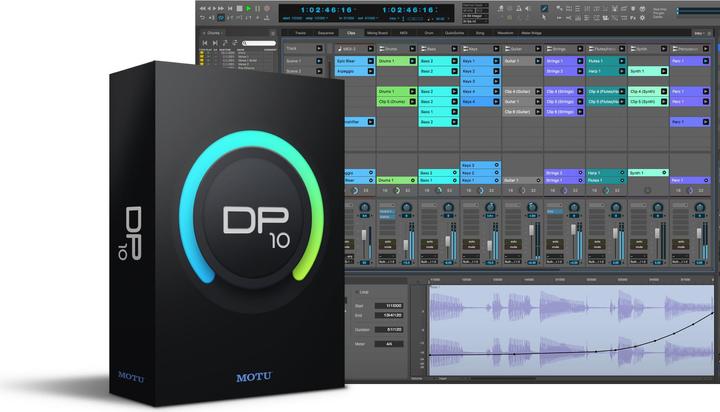
Task: Select the Pointer arrow tool
Action: click(x=544, y=17)
